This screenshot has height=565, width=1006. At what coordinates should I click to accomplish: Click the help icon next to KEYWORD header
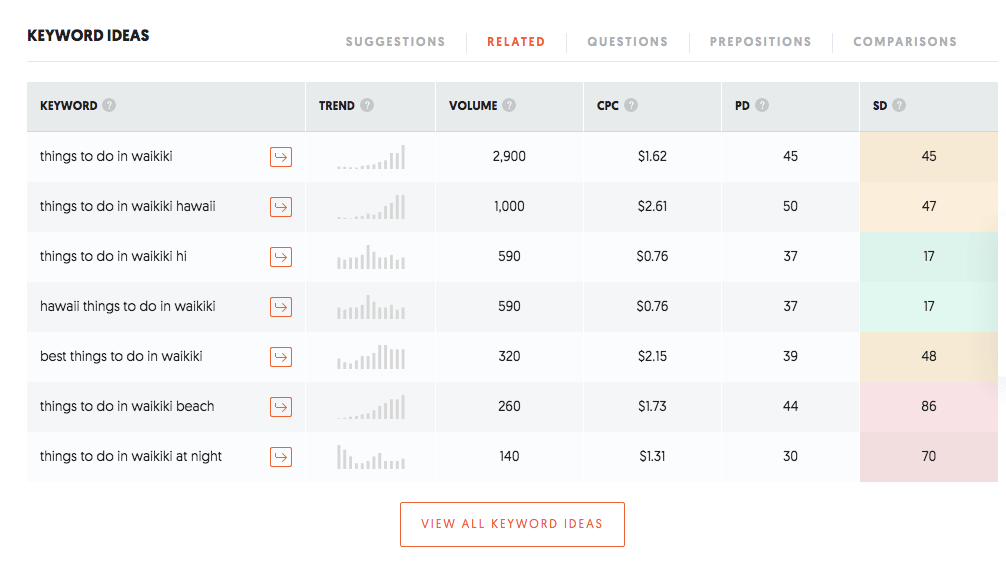(109, 105)
